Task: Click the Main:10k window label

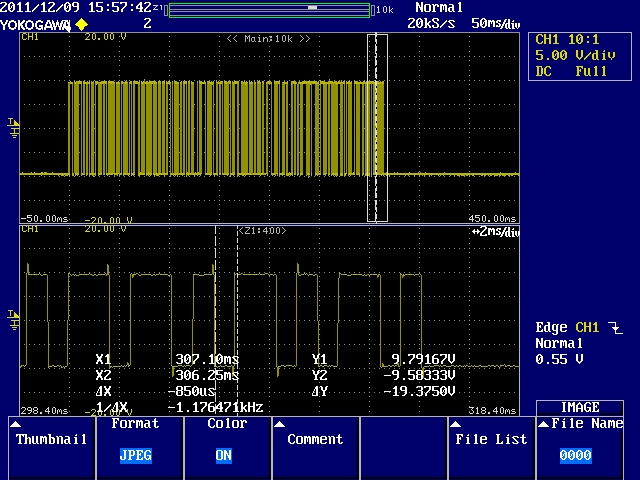Action: tap(269, 39)
